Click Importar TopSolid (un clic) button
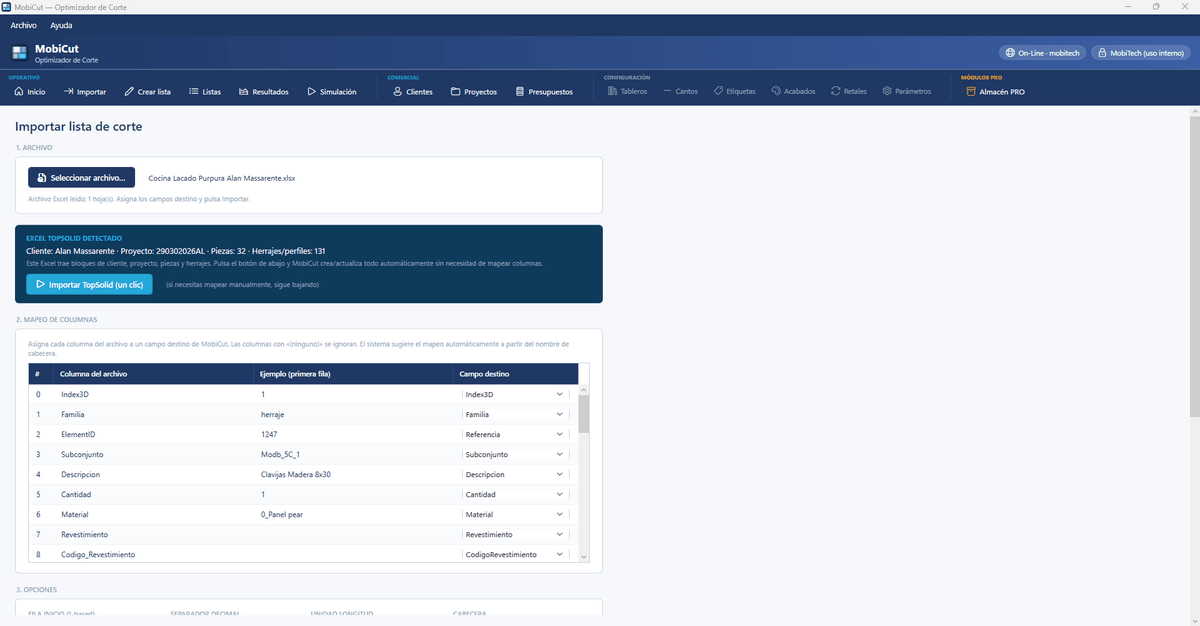This screenshot has height=626, width=1200. coord(89,285)
